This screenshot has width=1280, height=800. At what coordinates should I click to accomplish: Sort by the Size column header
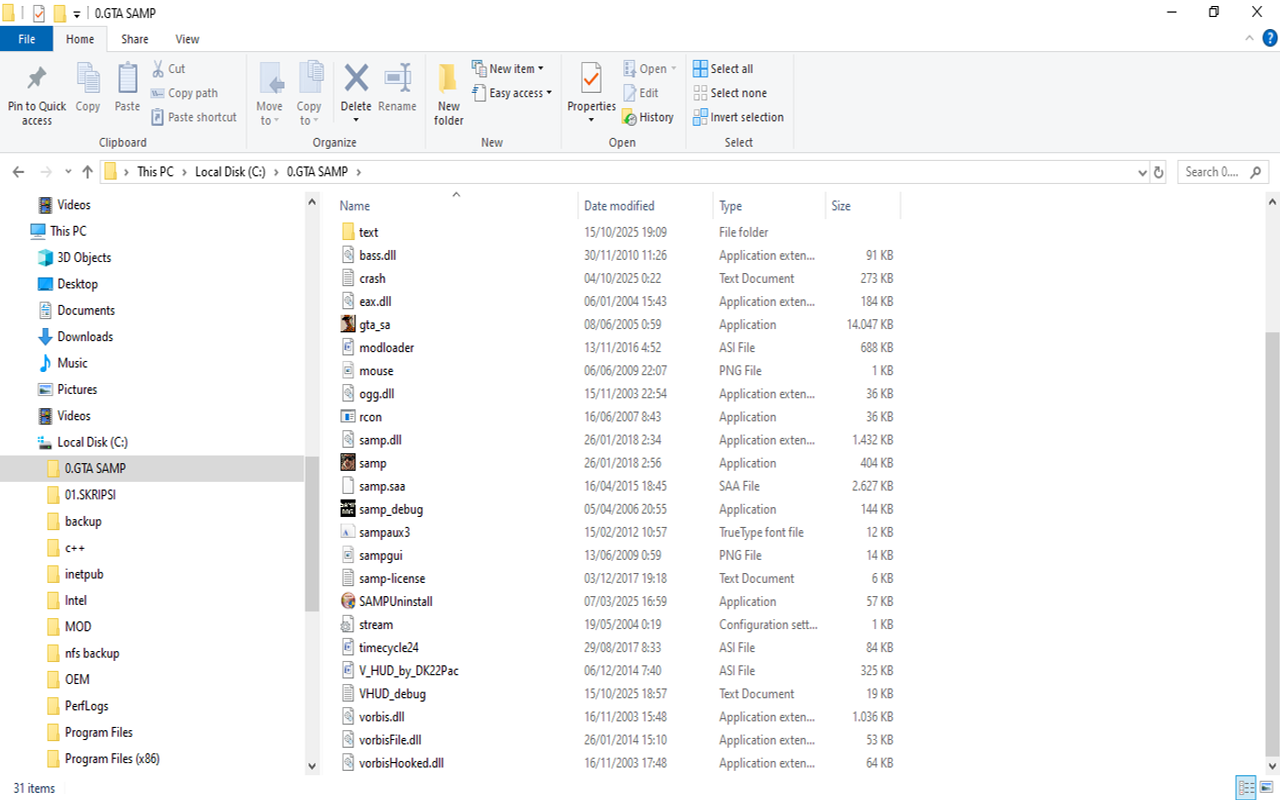(863, 206)
